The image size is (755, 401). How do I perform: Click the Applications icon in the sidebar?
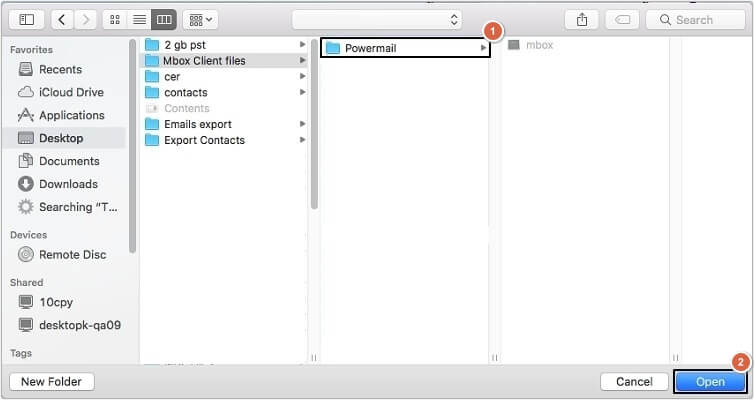[26, 115]
